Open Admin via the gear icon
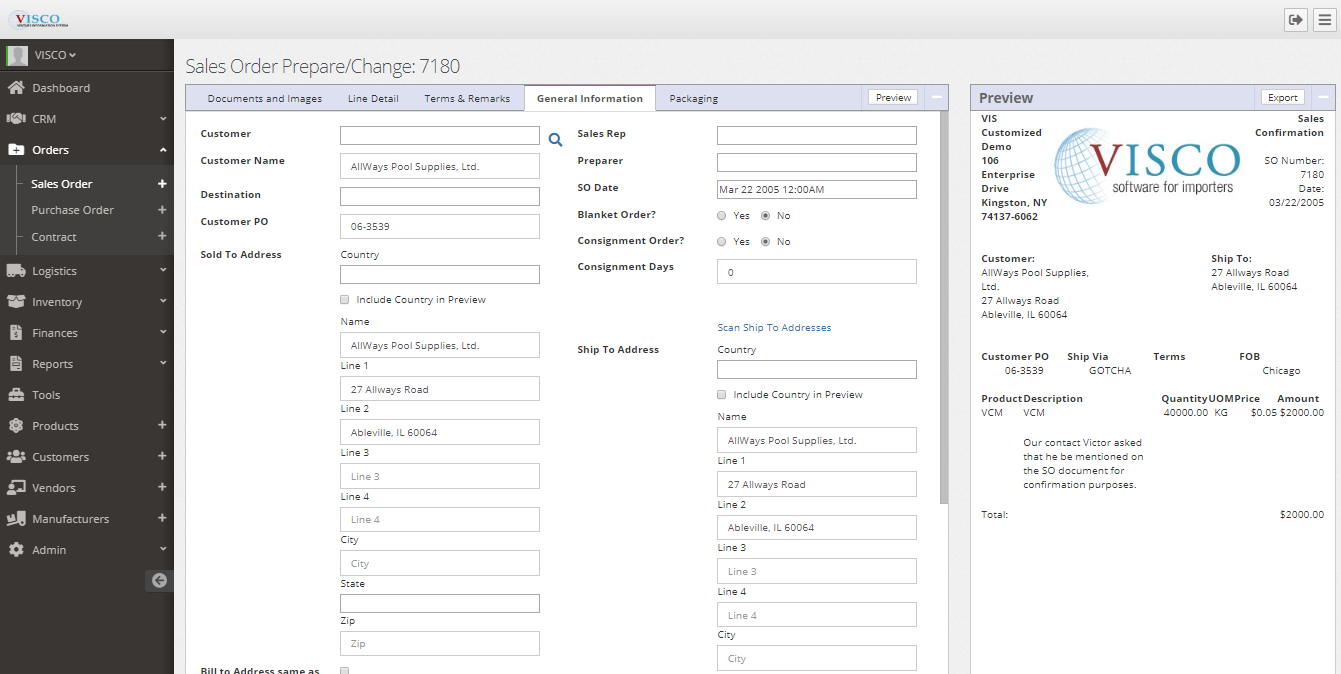The width and height of the screenshot is (1341, 674). (x=16, y=549)
